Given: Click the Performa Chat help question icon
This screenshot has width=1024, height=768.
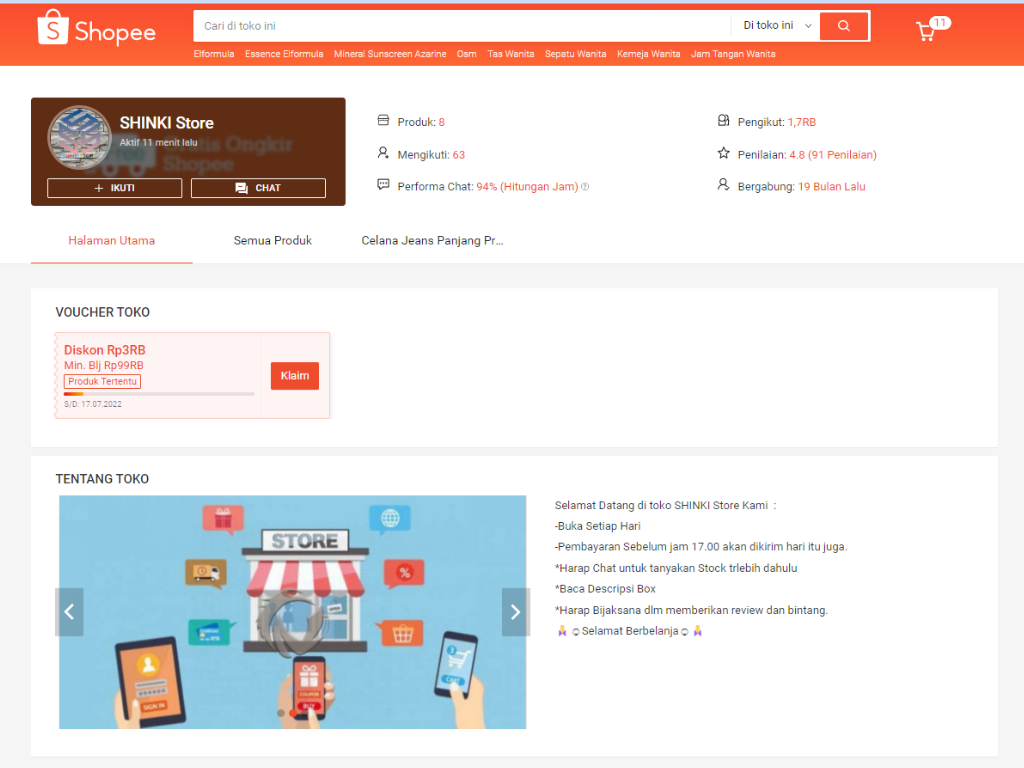Looking at the screenshot, I should click(585, 187).
